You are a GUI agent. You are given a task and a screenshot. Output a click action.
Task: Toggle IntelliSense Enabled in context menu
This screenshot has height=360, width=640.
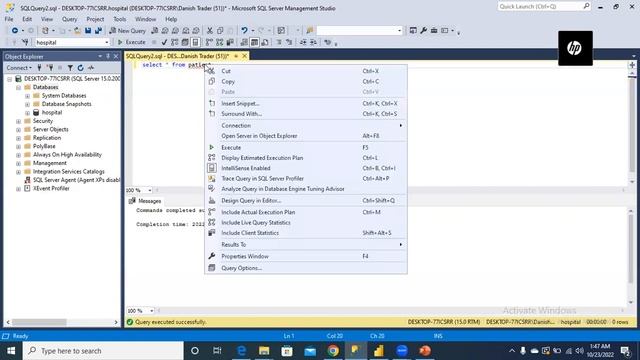coord(306,168)
